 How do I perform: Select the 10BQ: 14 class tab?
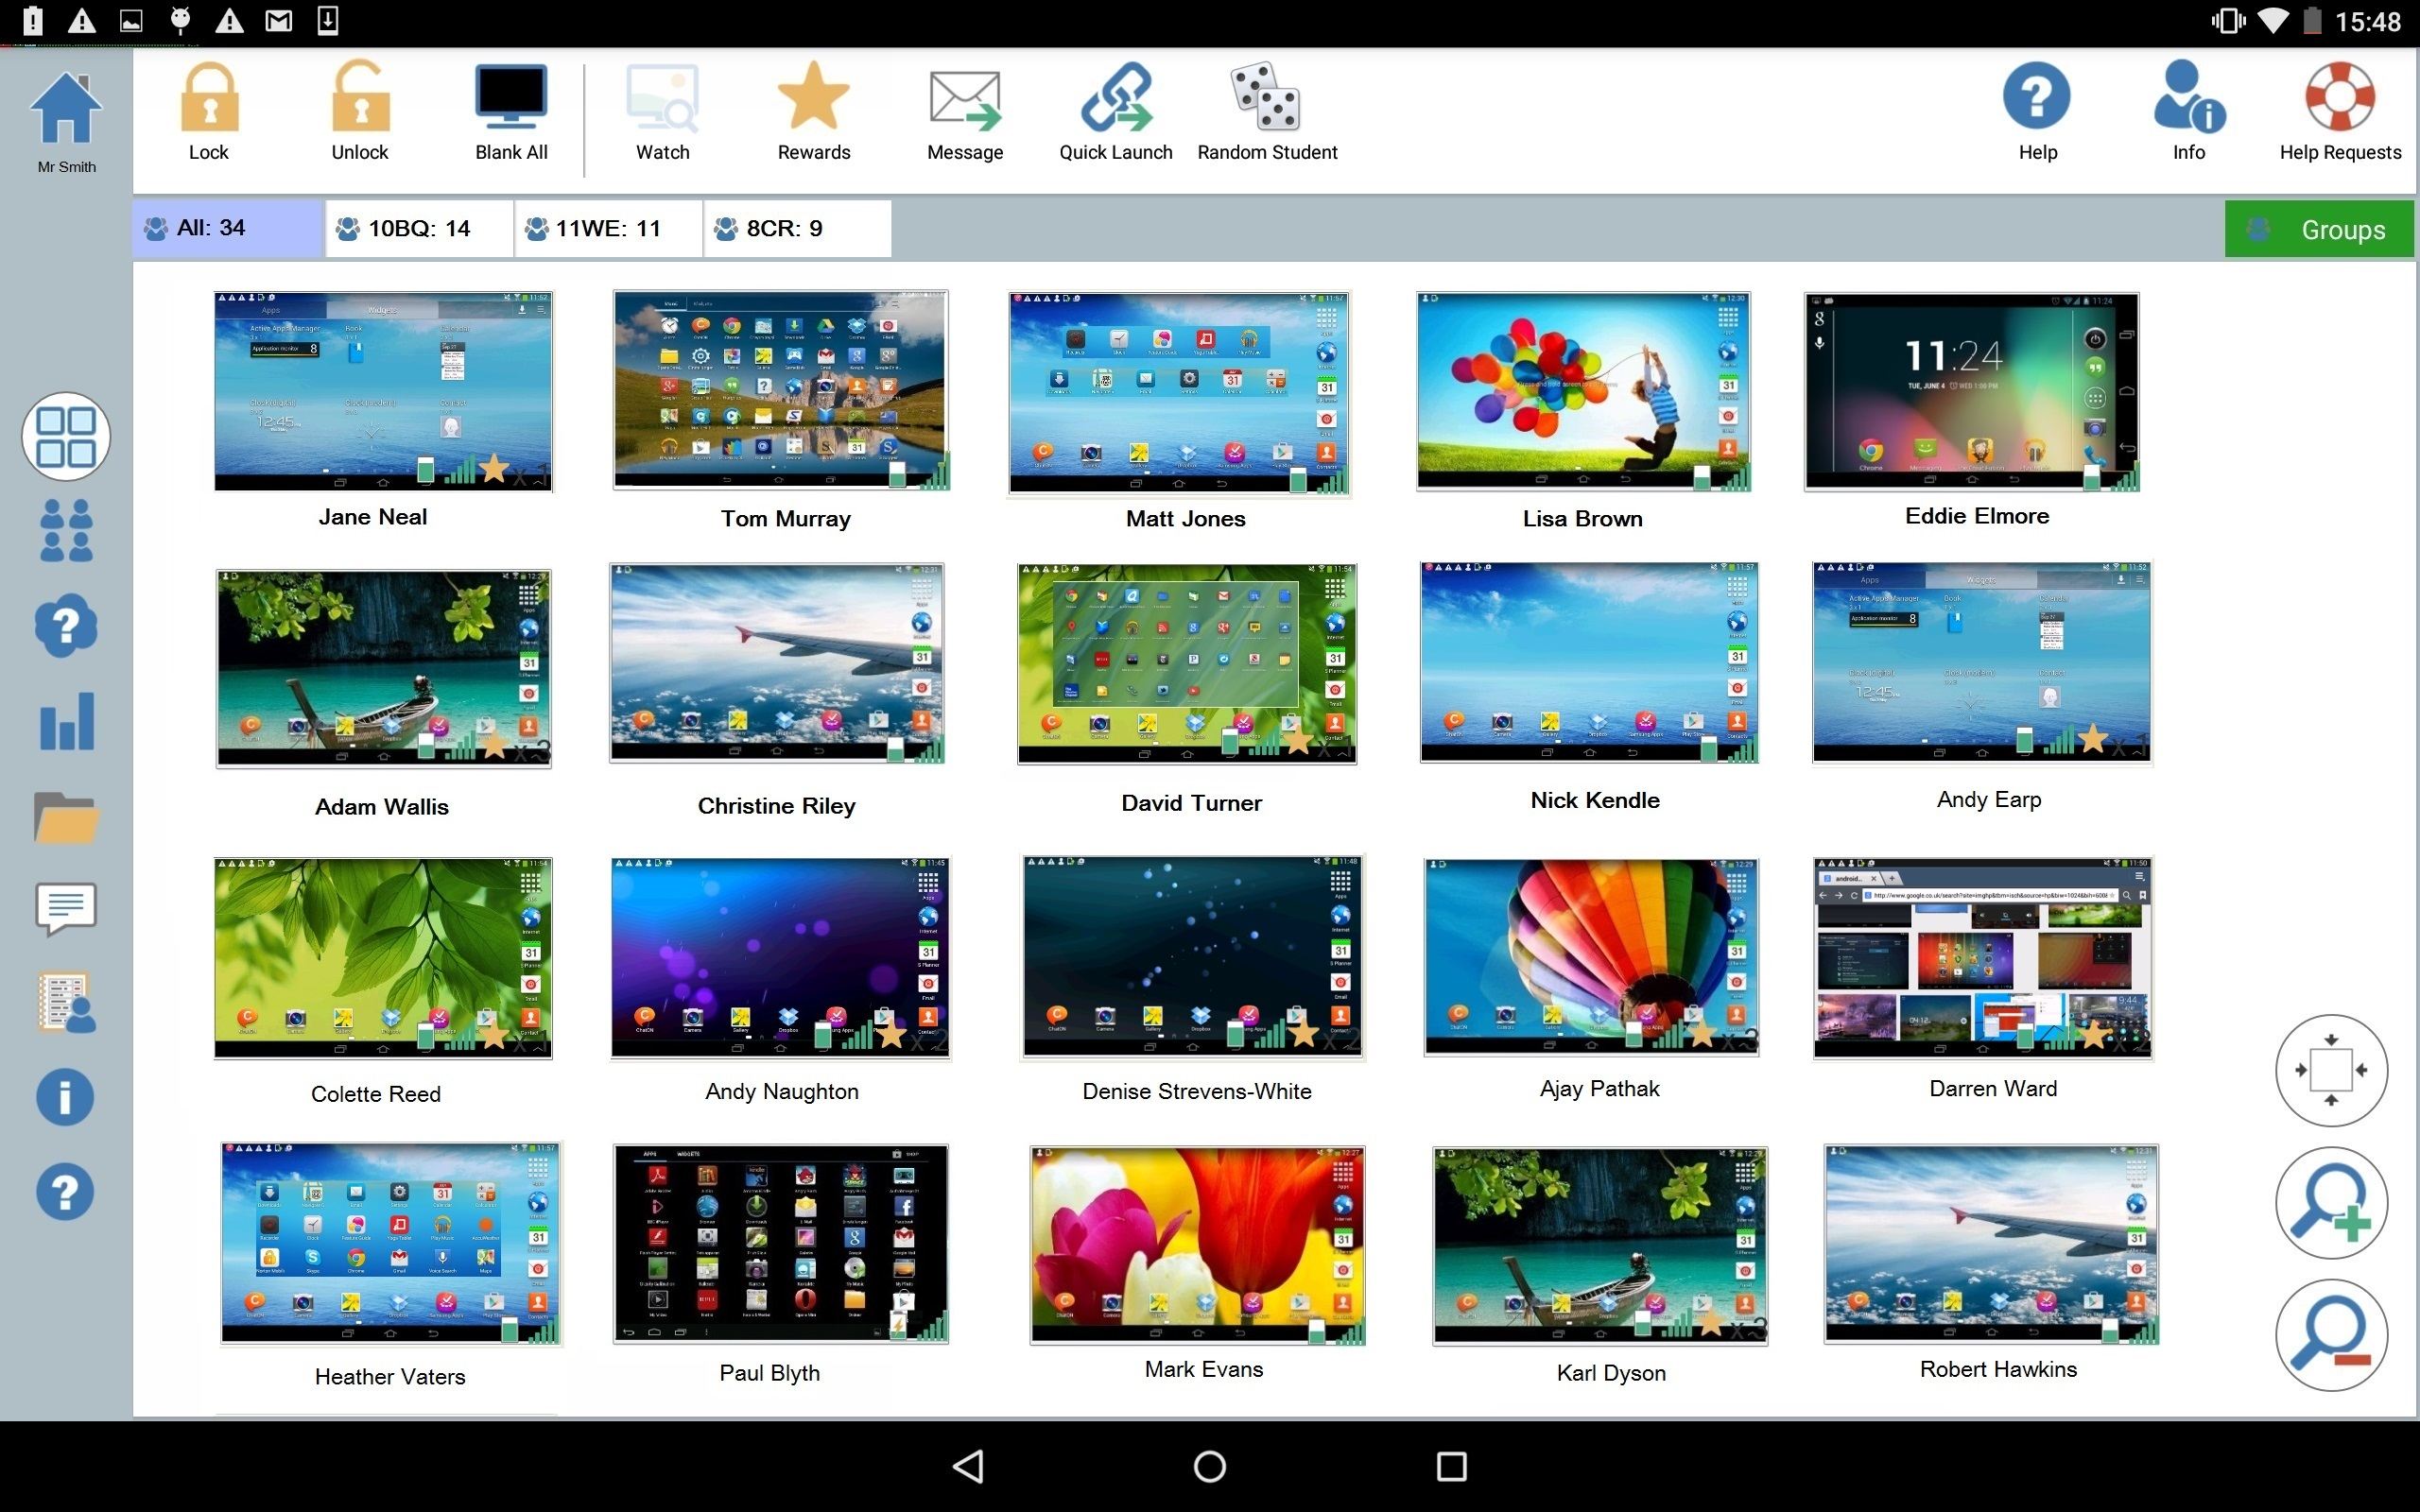tap(418, 229)
